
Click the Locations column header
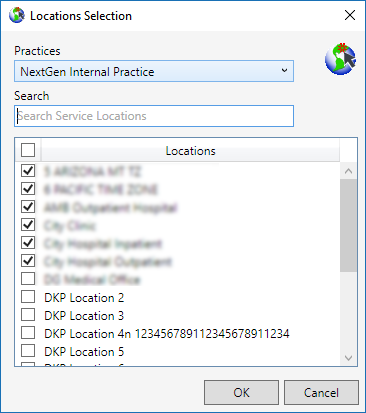[x=190, y=151]
